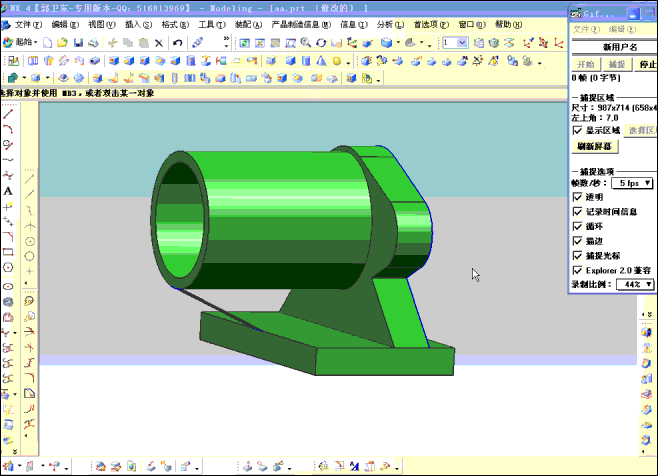Image resolution: width=658 pixels, height=476 pixels.
Task: Select the Sphere primitive icon
Action: 337,61
